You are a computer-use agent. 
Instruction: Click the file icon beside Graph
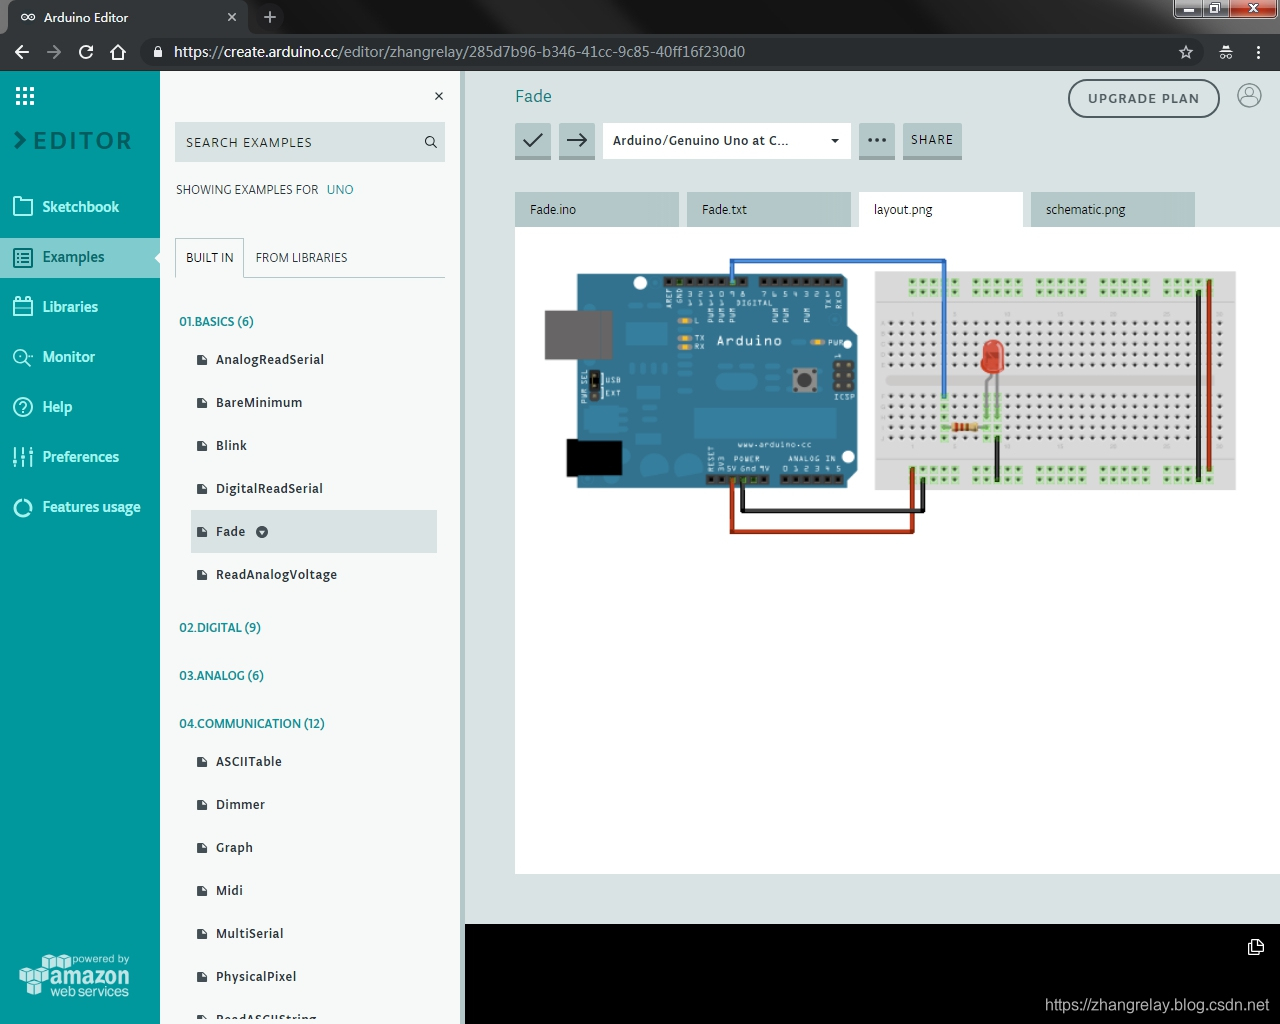(202, 848)
